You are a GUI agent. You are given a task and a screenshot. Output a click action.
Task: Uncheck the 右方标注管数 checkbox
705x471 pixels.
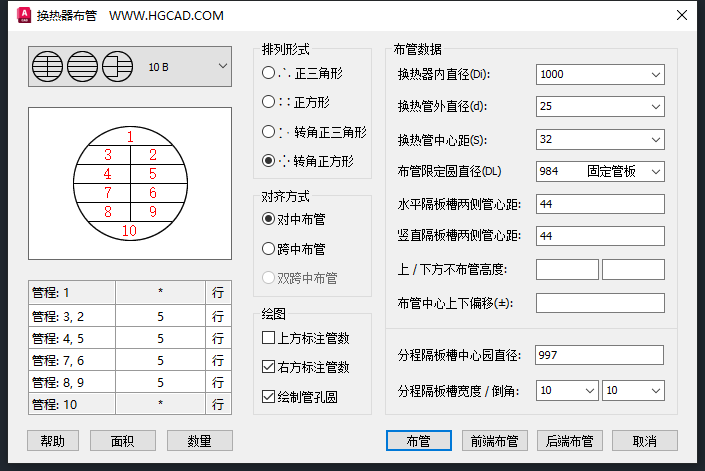coord(268,367)
